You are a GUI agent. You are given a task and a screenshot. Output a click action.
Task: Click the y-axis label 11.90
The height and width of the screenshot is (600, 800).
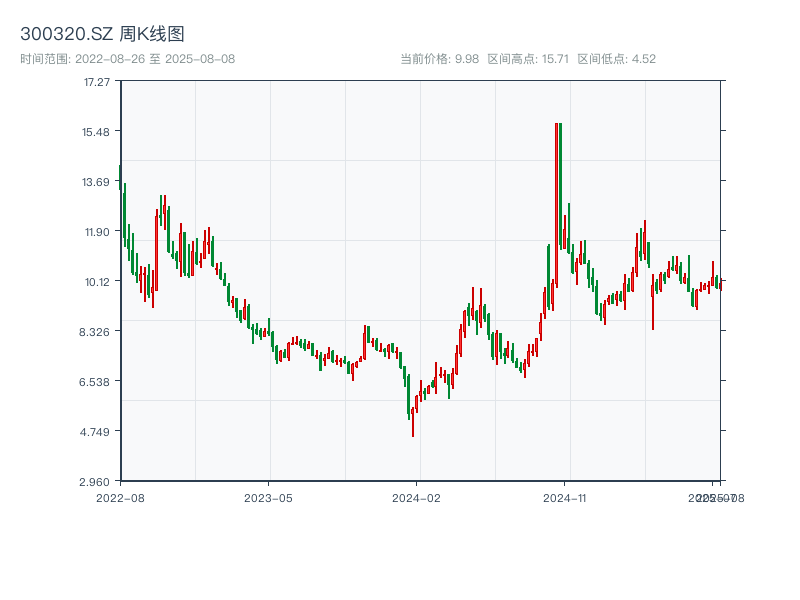[97, 232]
